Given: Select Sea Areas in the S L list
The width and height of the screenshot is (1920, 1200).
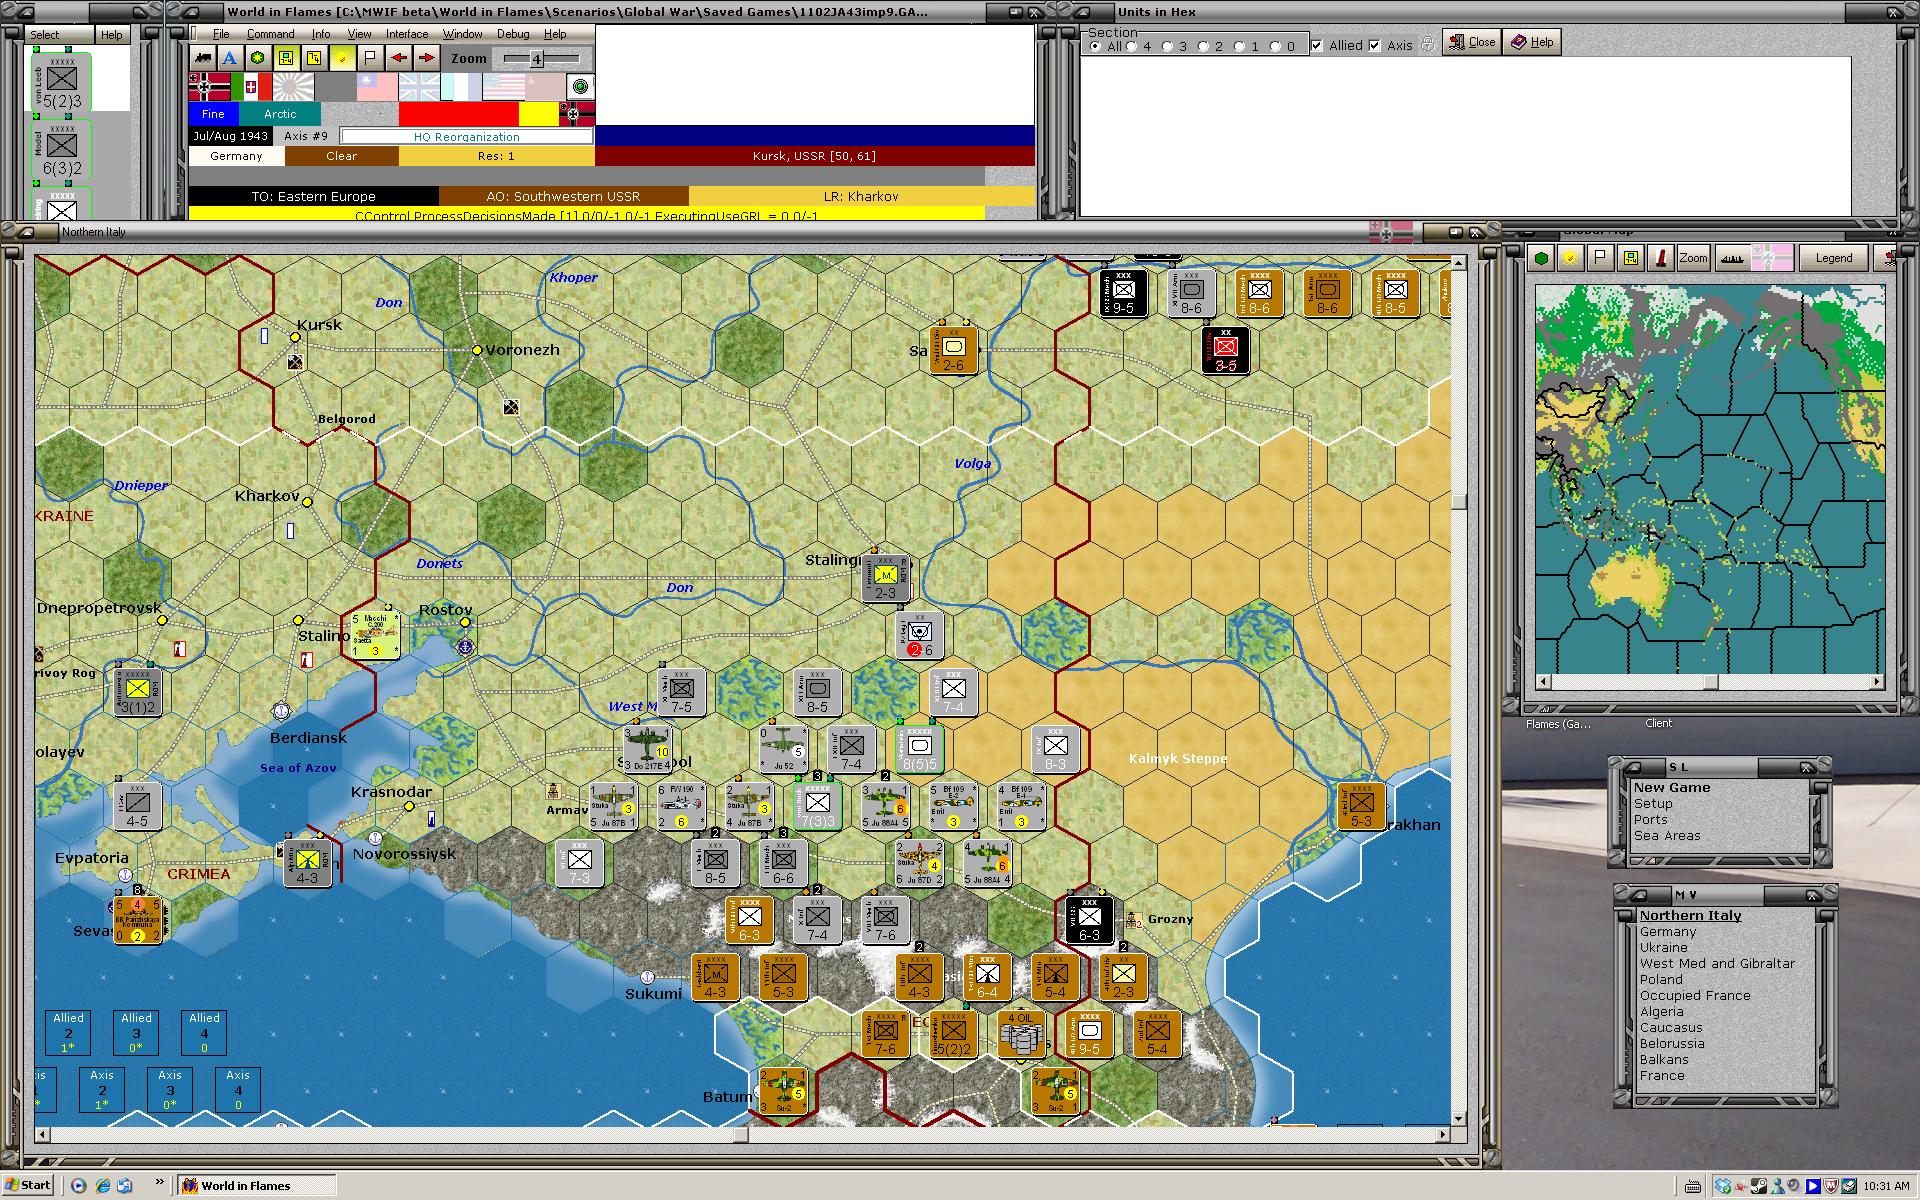Looking at the screenshot, I should click(x=1667, y=835).
